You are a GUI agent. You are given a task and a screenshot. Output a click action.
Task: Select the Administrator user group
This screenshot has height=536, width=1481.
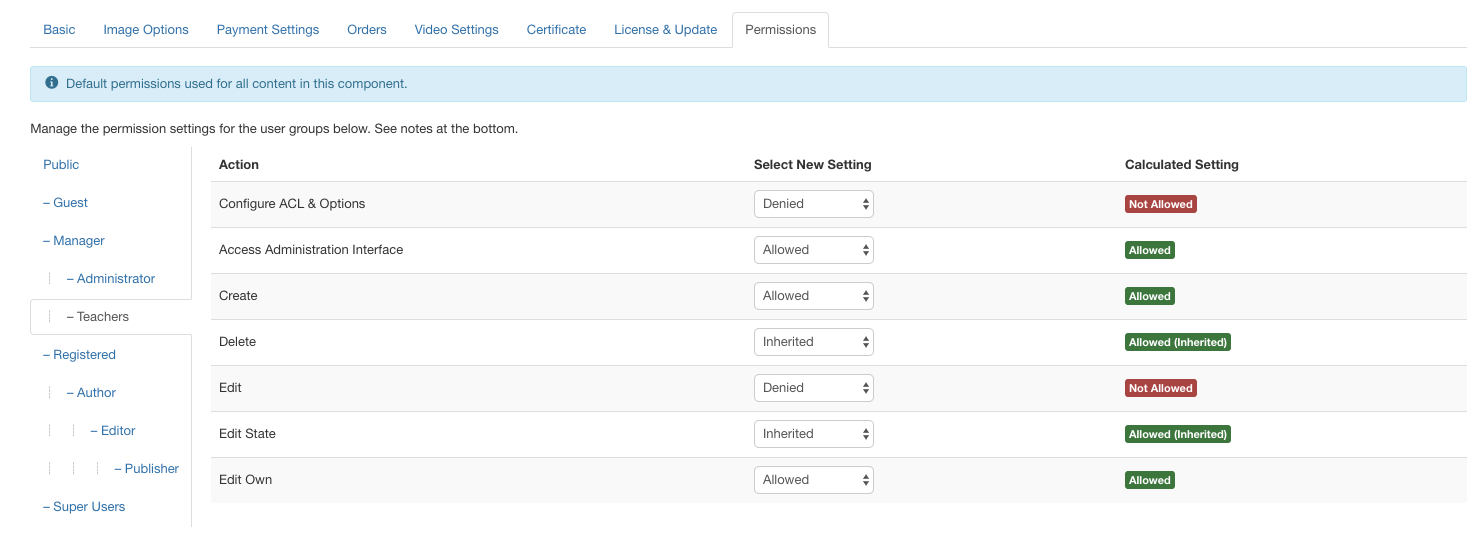tap(115, 279)
